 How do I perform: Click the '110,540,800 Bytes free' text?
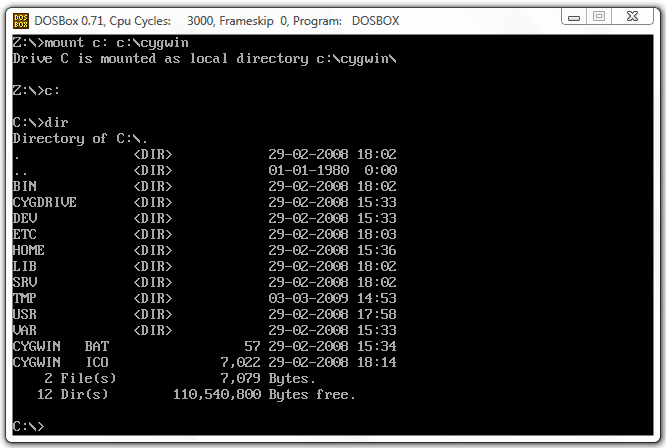tap(264, 395)
